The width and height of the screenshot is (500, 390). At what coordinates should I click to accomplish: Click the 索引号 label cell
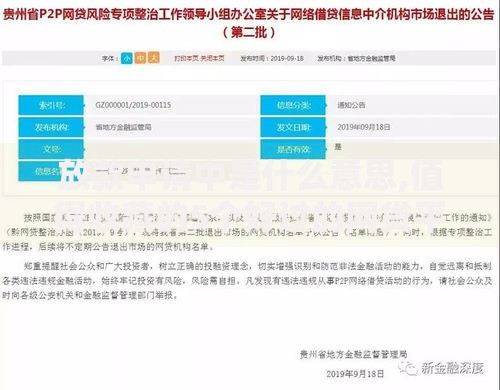click(51, 105)
